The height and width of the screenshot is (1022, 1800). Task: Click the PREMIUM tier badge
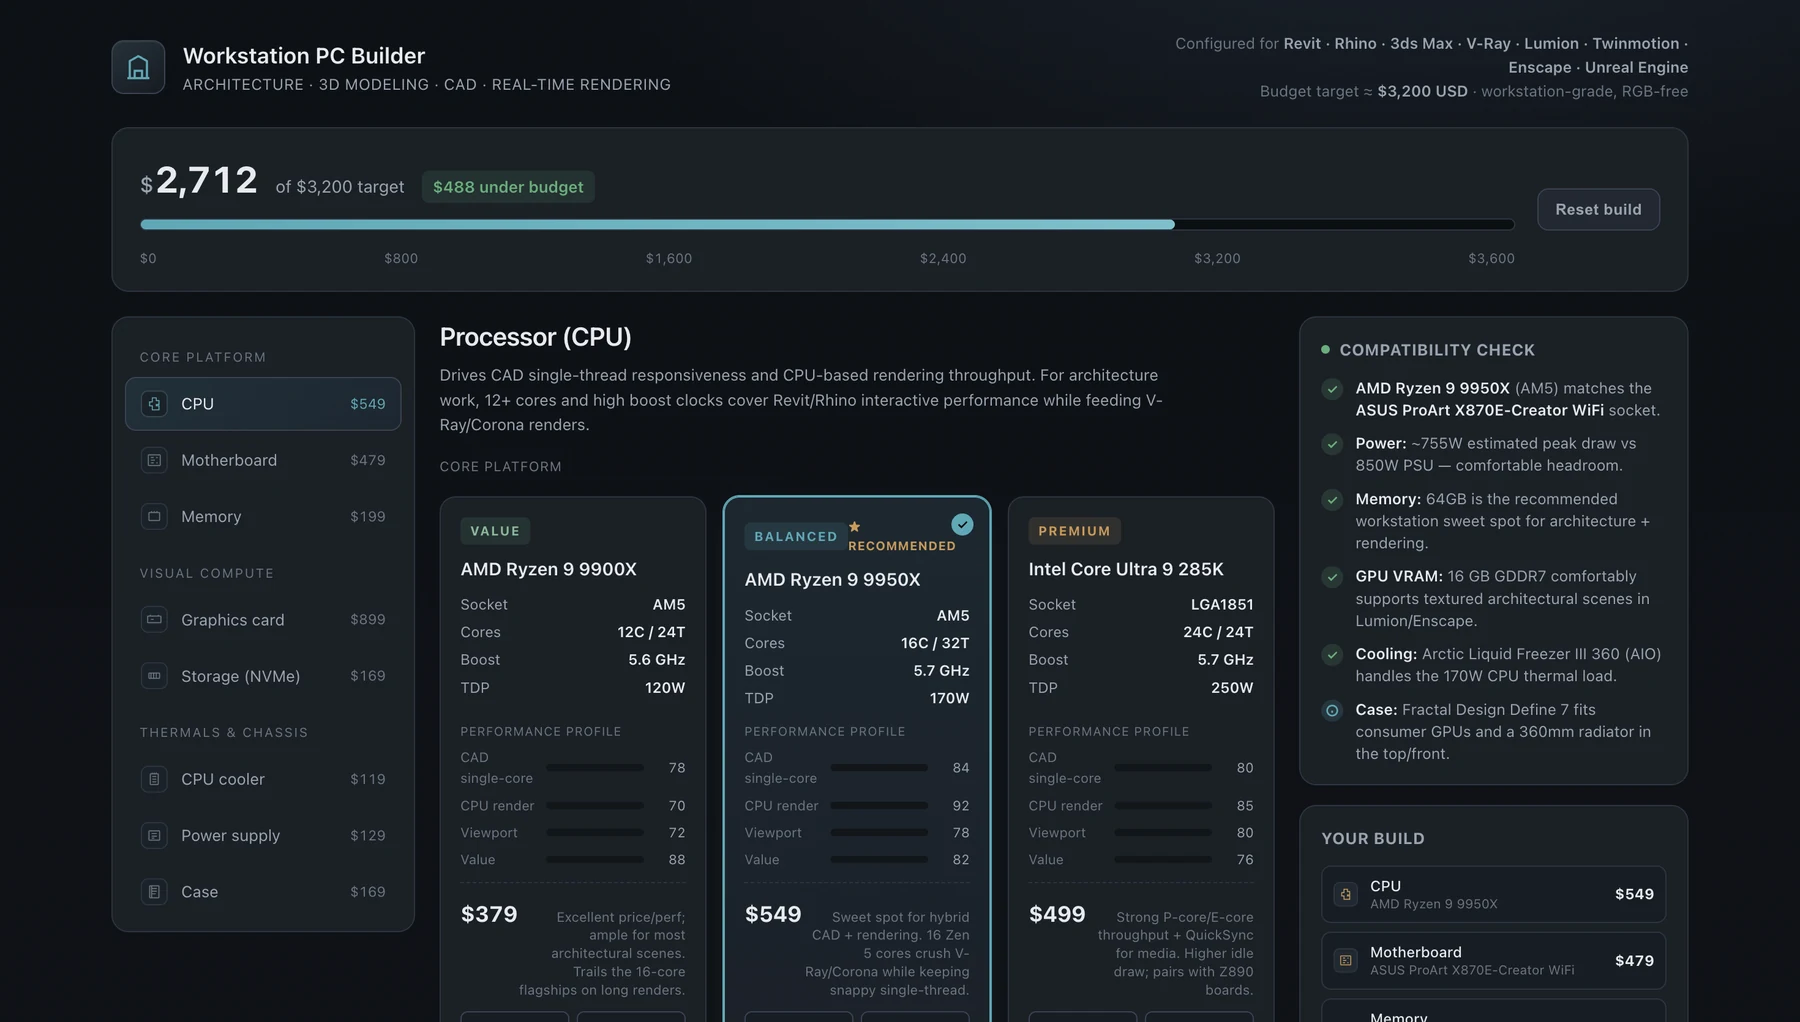point(1074,531)
